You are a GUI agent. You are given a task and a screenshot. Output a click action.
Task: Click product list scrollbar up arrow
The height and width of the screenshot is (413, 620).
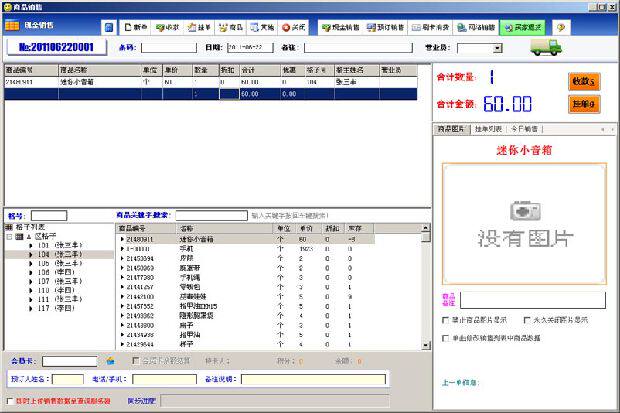(x=425, y=228)
